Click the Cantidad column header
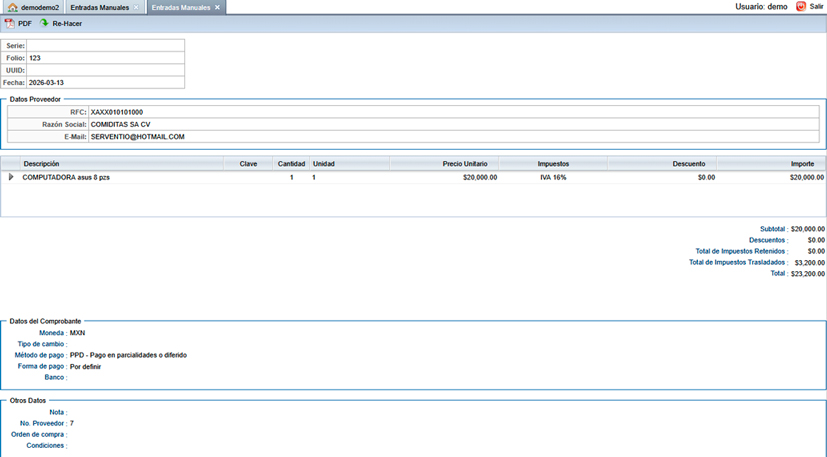Screen dimensions: 827x457 point(291,163)
